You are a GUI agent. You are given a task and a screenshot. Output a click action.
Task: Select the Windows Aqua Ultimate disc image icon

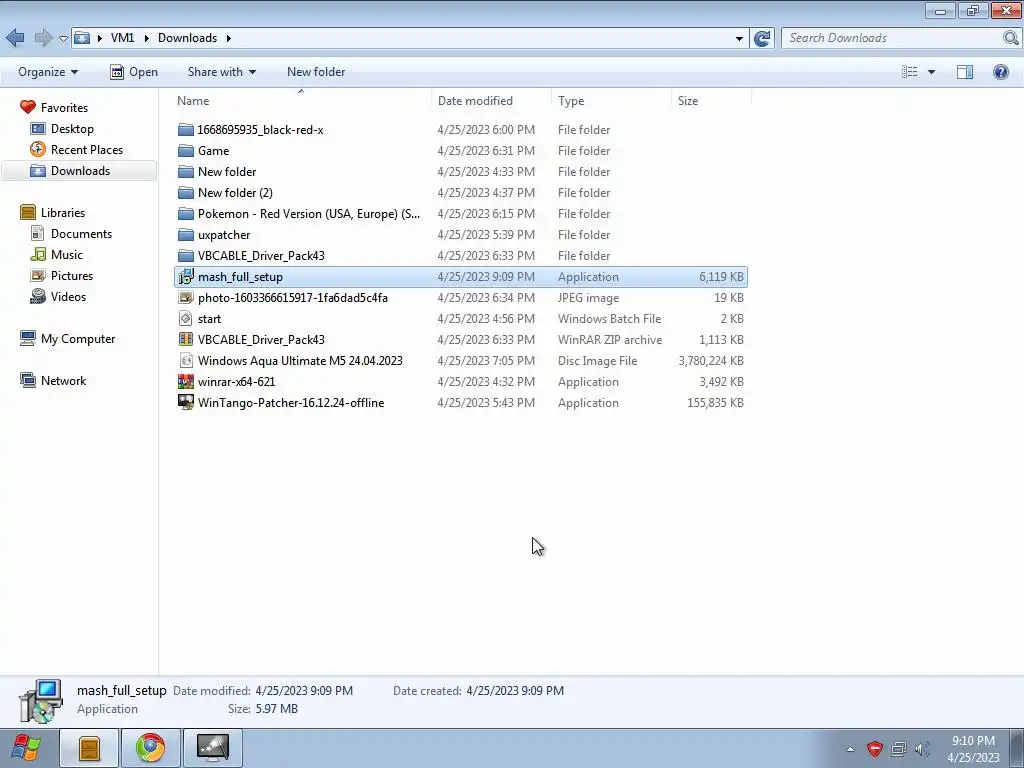(186, 360)
